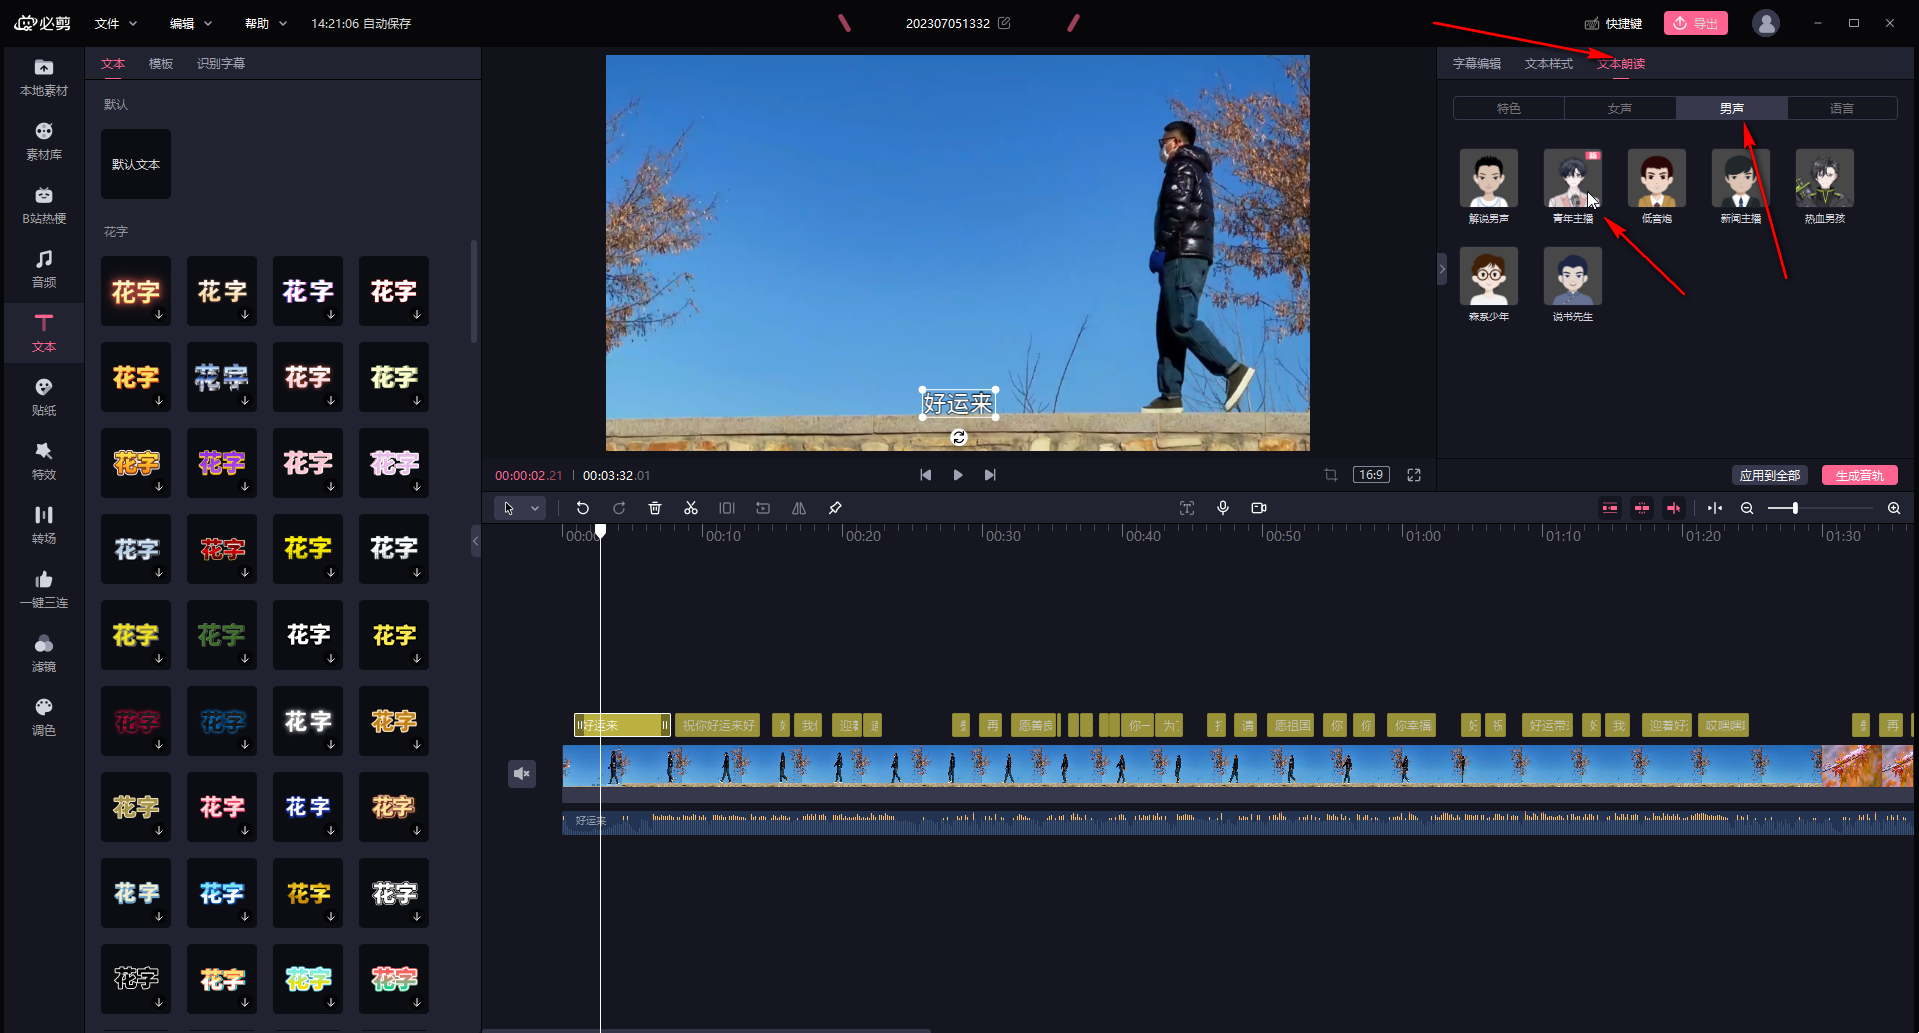Viewport: 1919px width, 1033px height.
Task: Click the 生成音轨 button
Action: [1859, 475]
